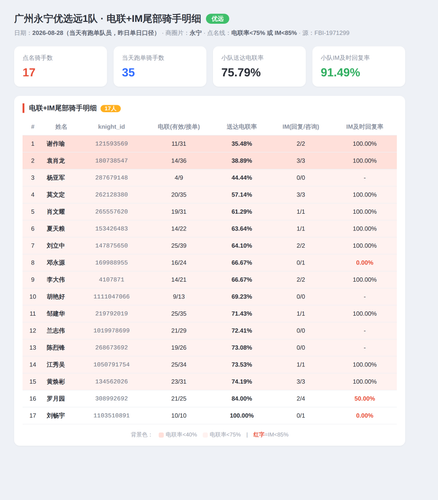Click the green 91.49% reply rate value
Image resolution: width=438 pixels, height=500 pixels.
[340, 72]
